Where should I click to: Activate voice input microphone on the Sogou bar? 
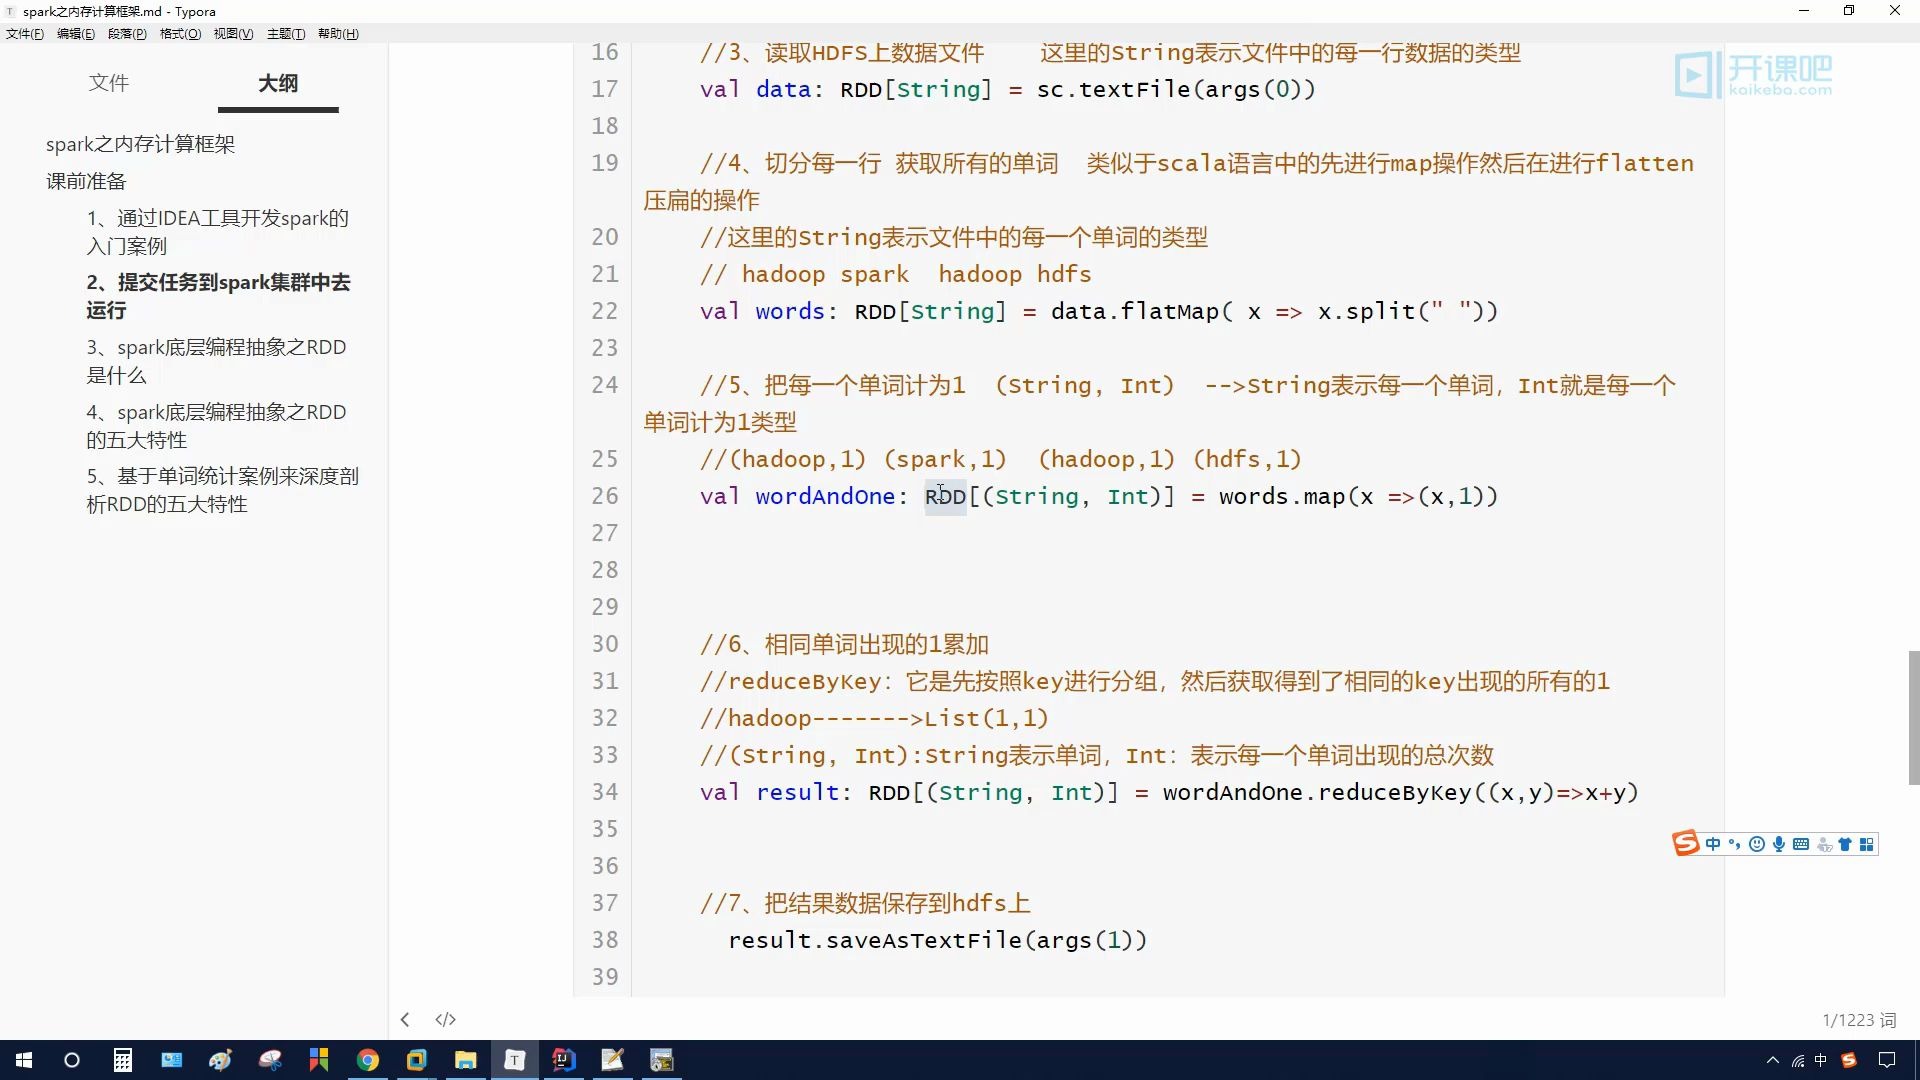coord(1779,844)
